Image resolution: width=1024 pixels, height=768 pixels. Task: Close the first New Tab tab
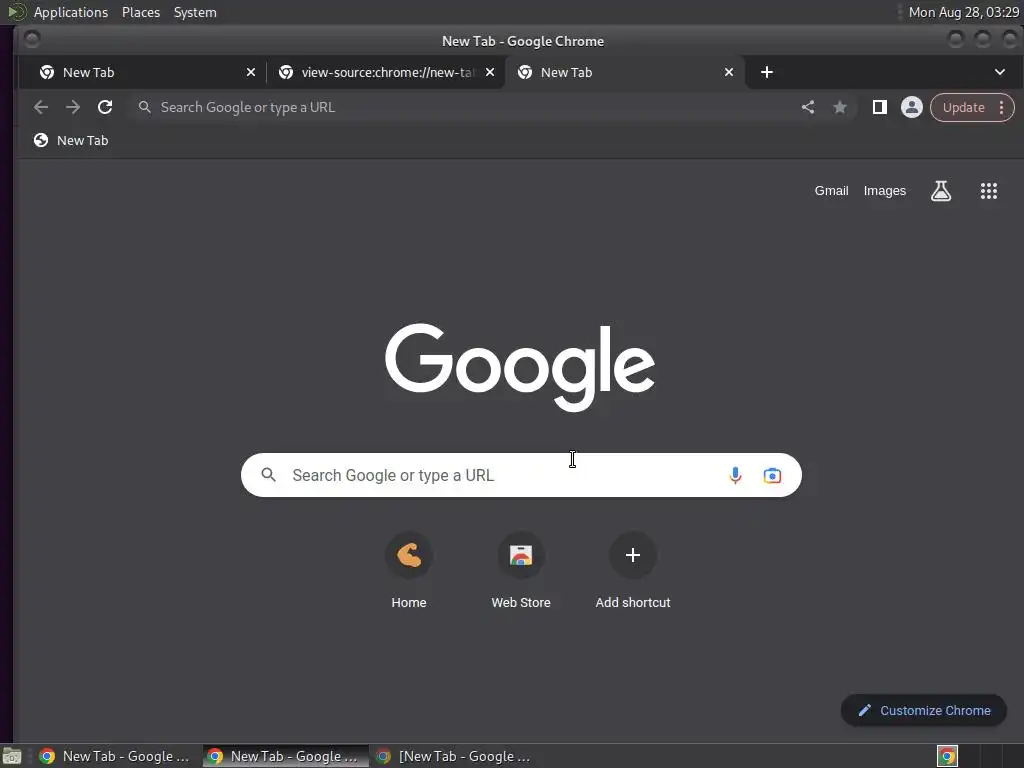[251, 72]
